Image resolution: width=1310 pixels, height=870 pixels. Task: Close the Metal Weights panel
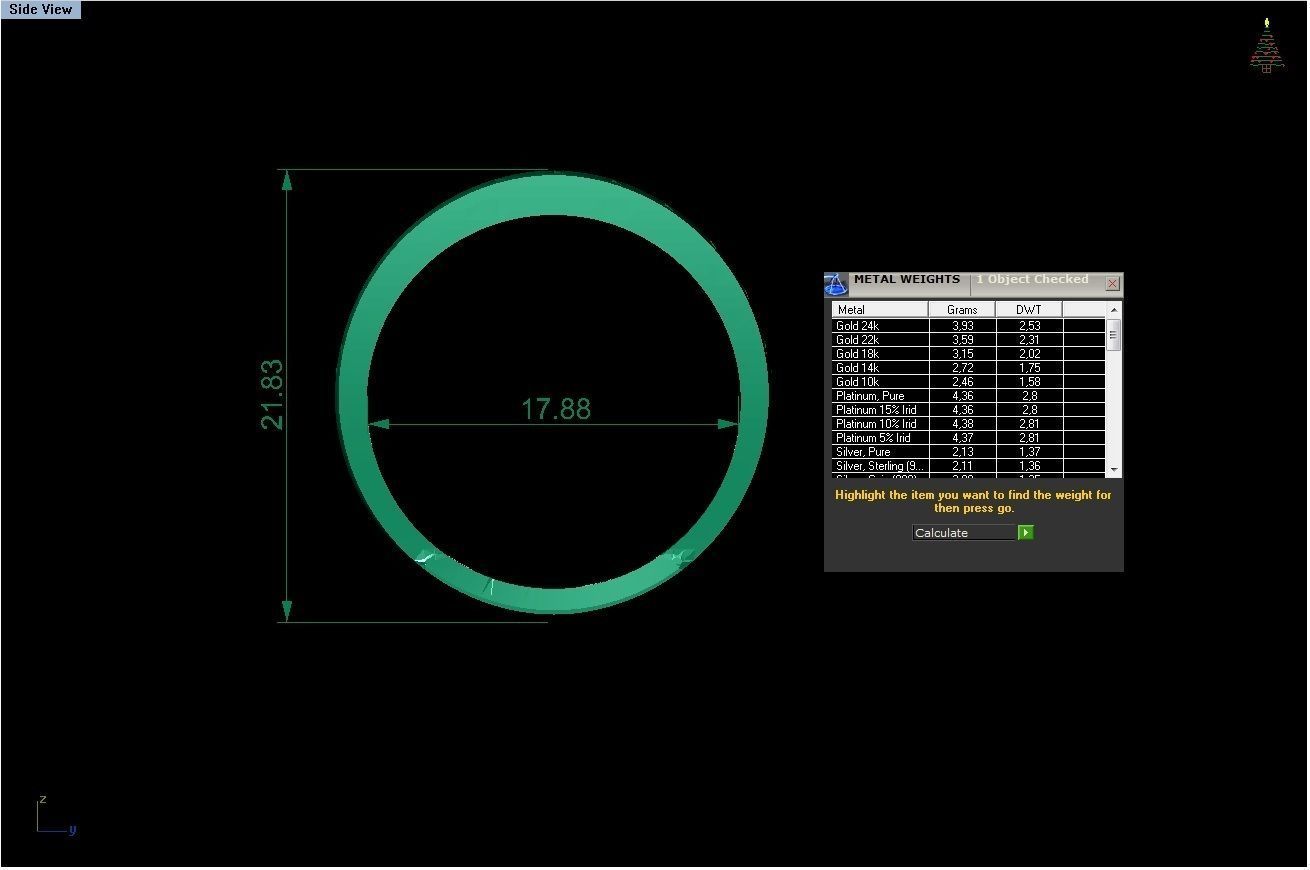point(1112,284)
